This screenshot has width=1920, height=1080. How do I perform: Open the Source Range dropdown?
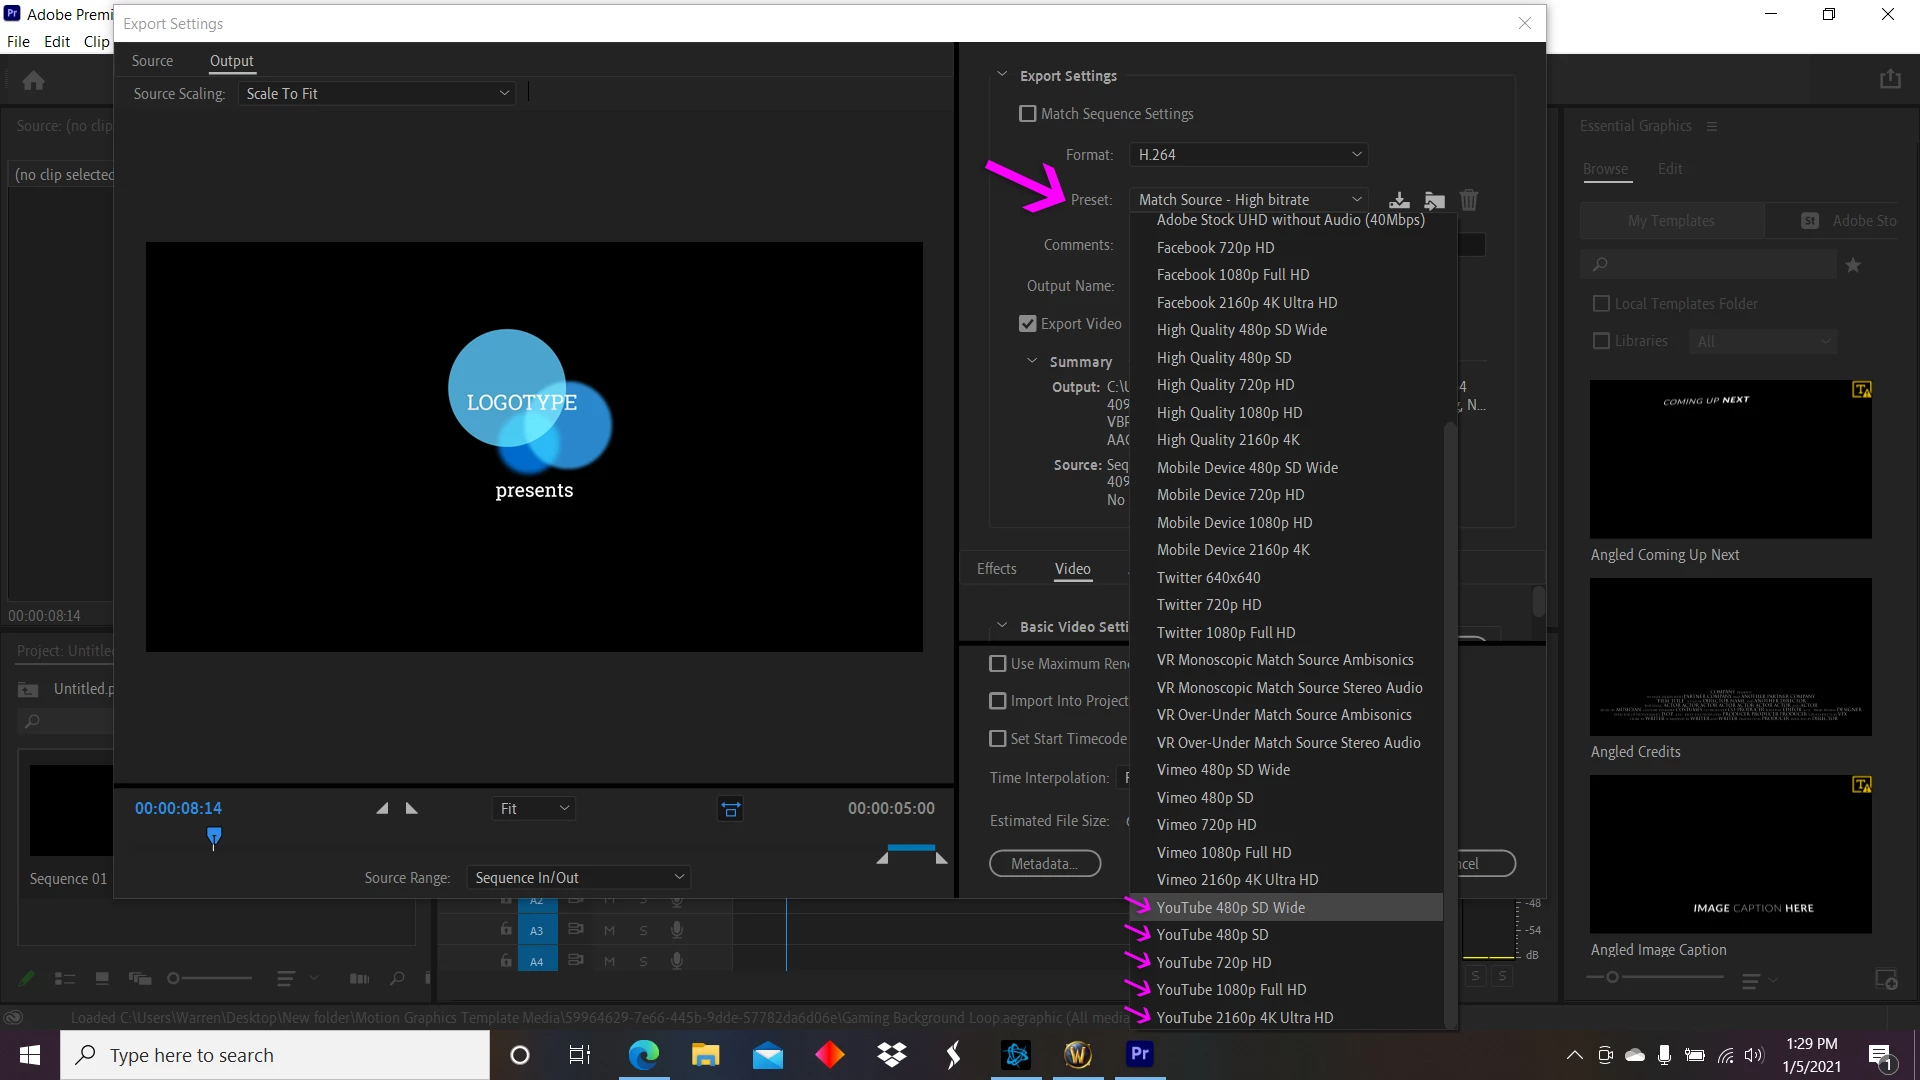click(x=578, y=878)
